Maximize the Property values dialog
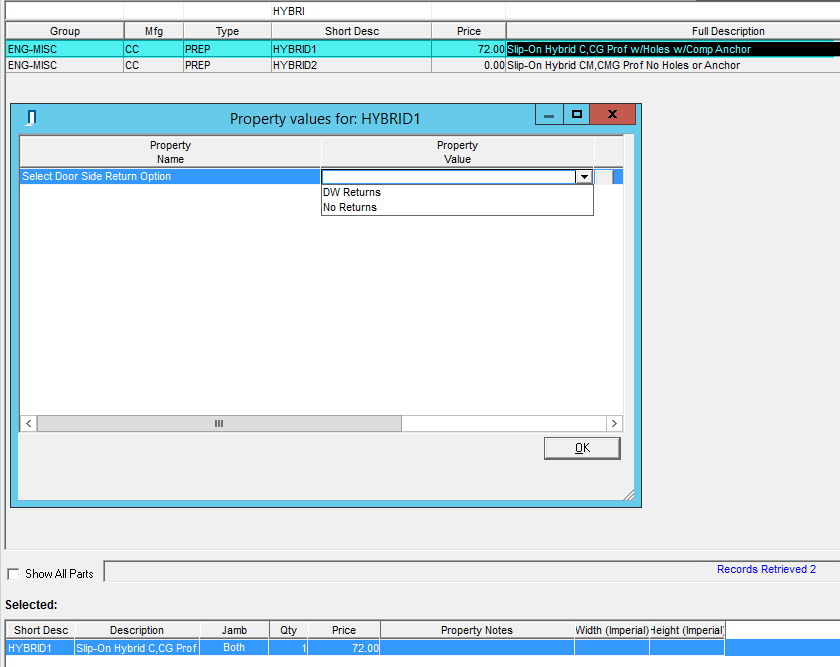The width and height of the screenshot is (840, 667). click(x=576, y=115)
